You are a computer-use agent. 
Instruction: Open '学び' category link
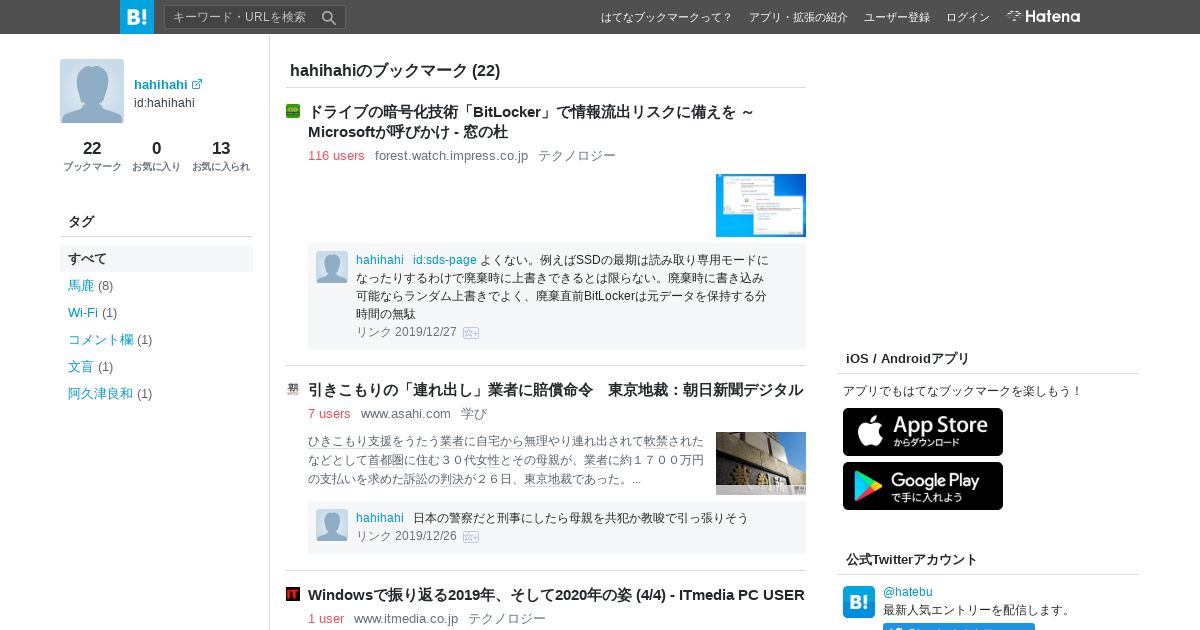click(474, 413)
